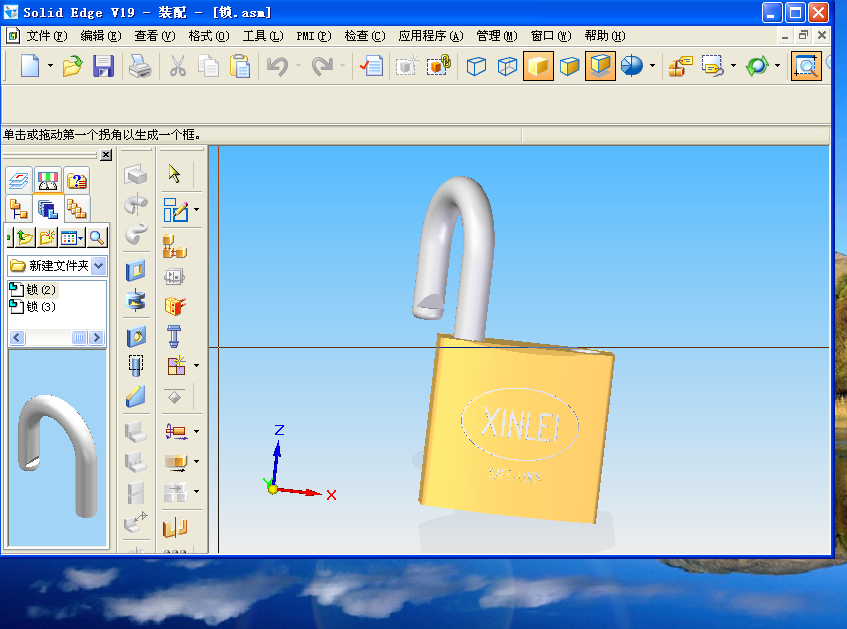The image size is (847, 629).
Task: Open the rotate view dropdown arrow
Action: [x=777, y=66]
